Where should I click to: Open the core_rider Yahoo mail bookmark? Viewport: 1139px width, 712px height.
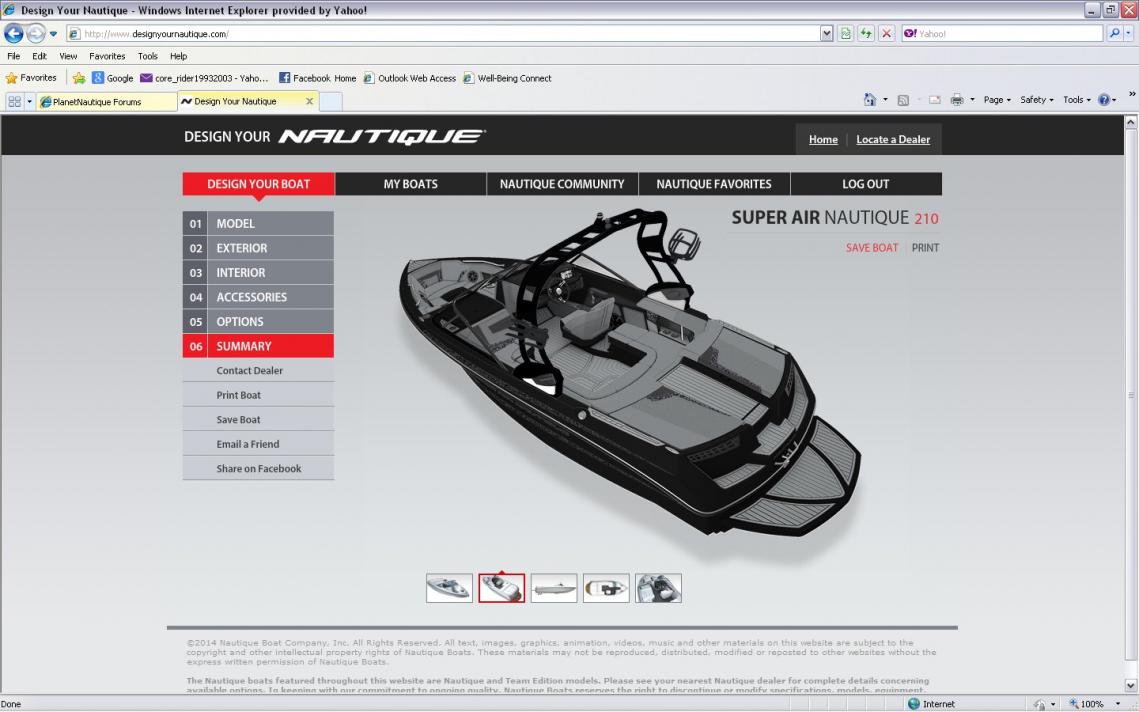tap(204, 78)
